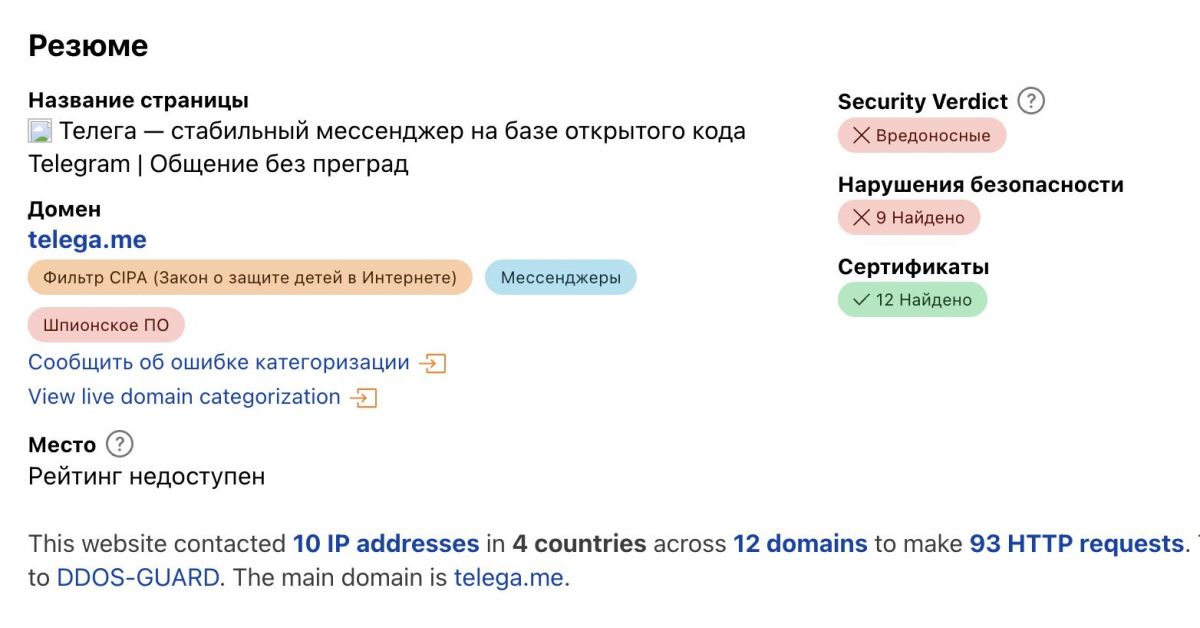Click the Телега page title text
Image resolution: width=1200 pixels, height=628 pixels.
coord(400,131)
